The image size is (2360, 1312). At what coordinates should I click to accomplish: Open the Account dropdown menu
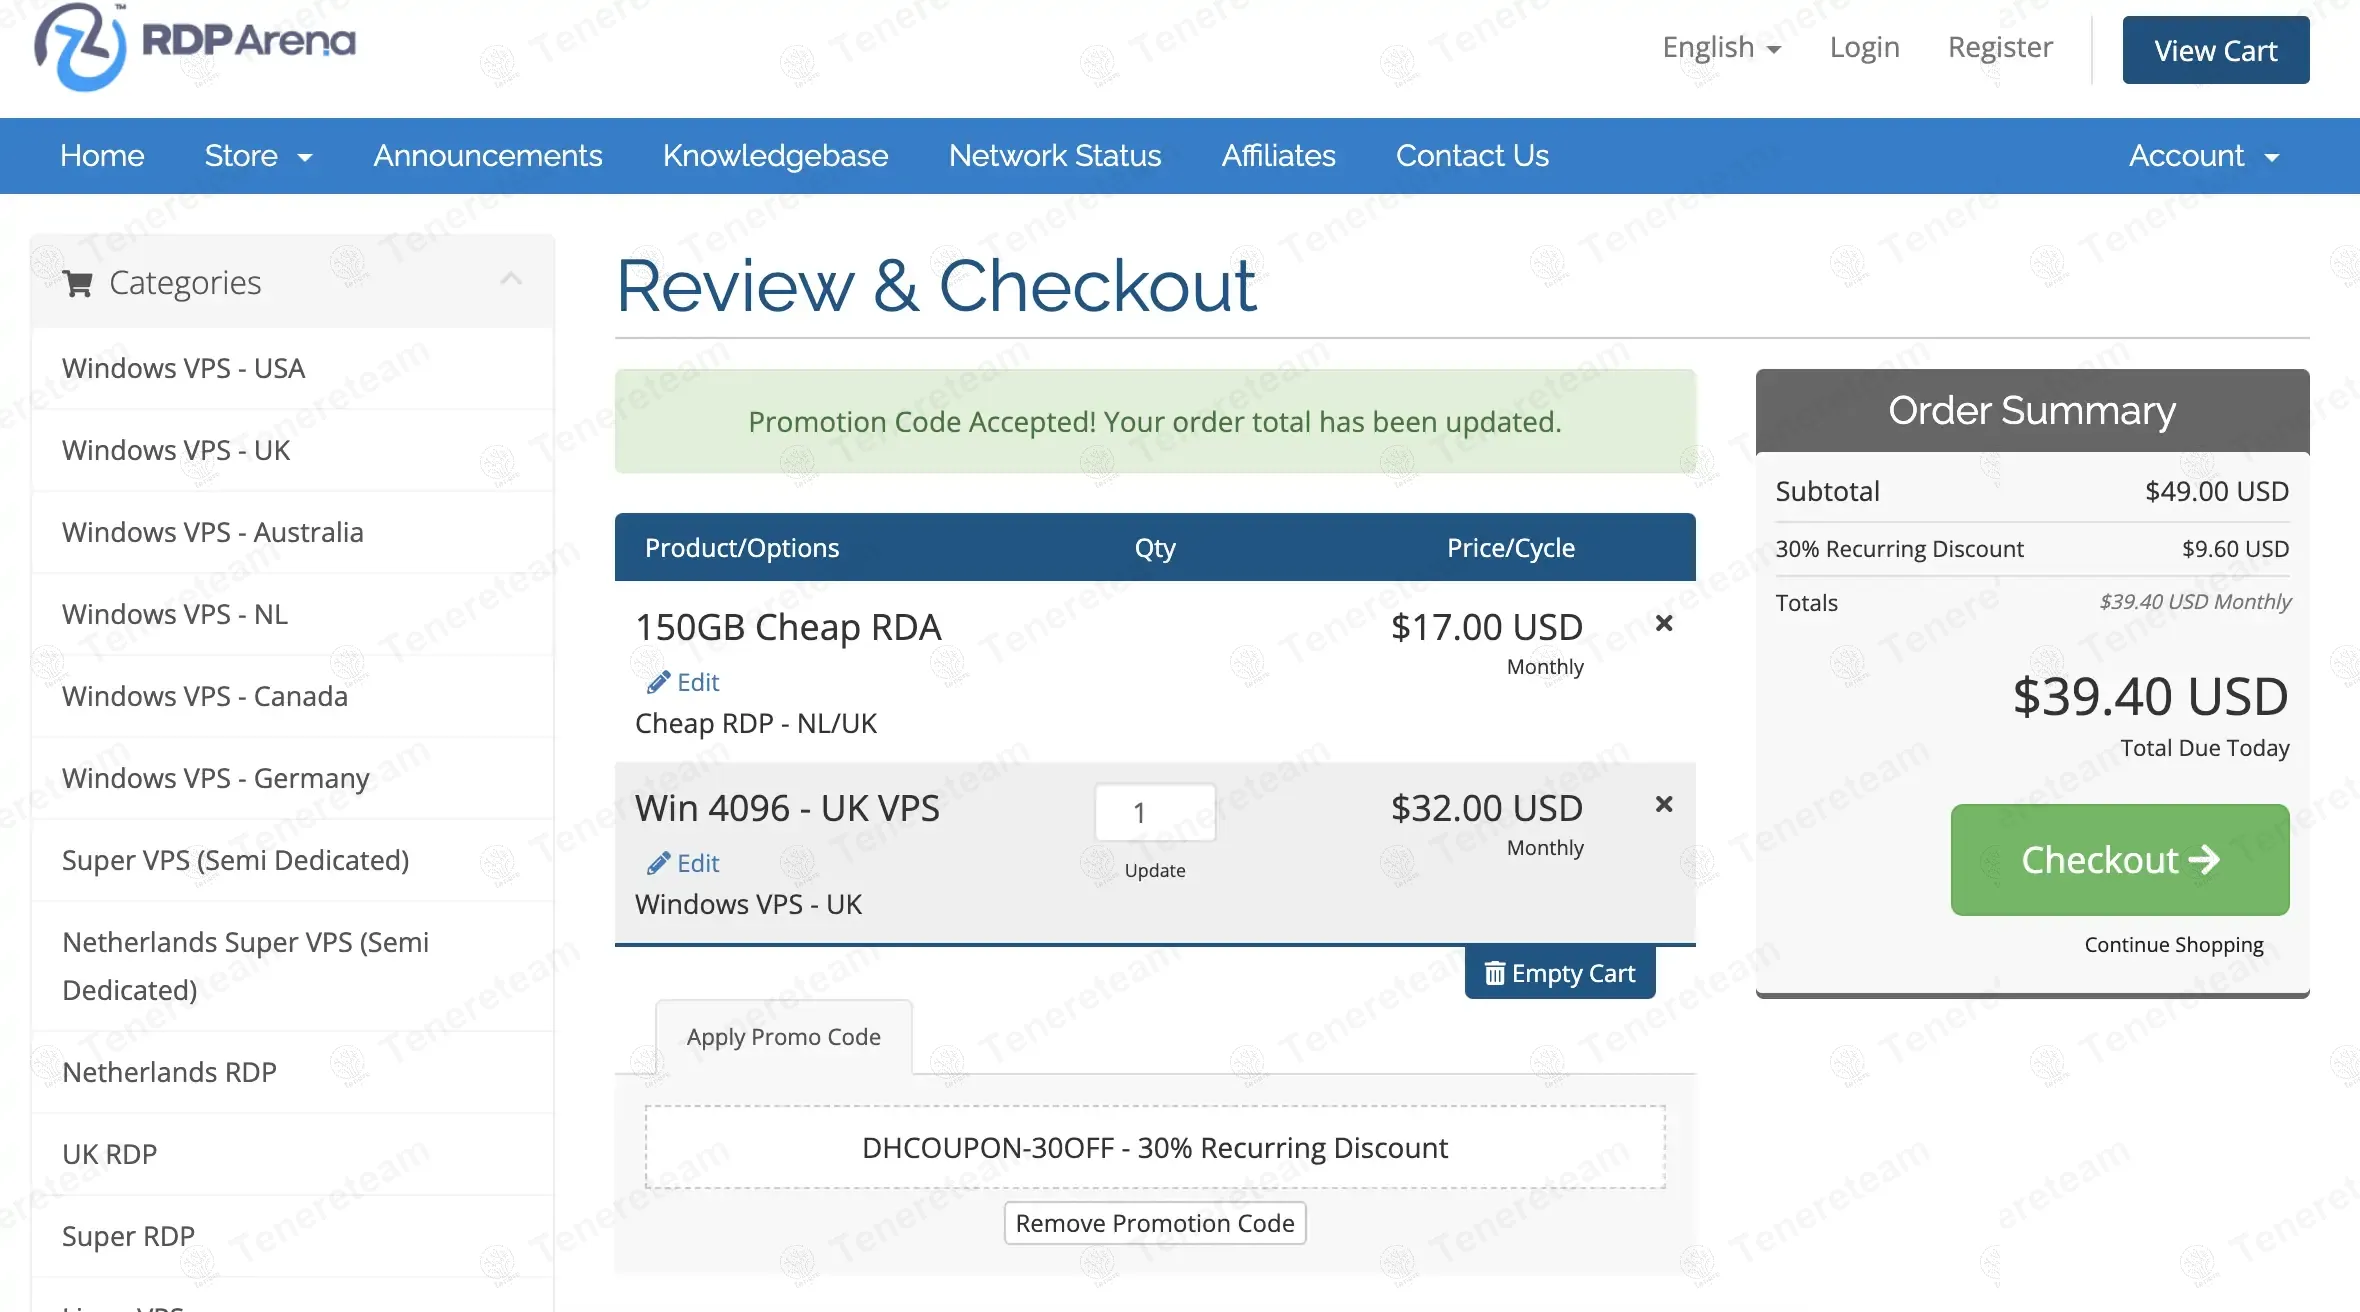(2203, 156)
